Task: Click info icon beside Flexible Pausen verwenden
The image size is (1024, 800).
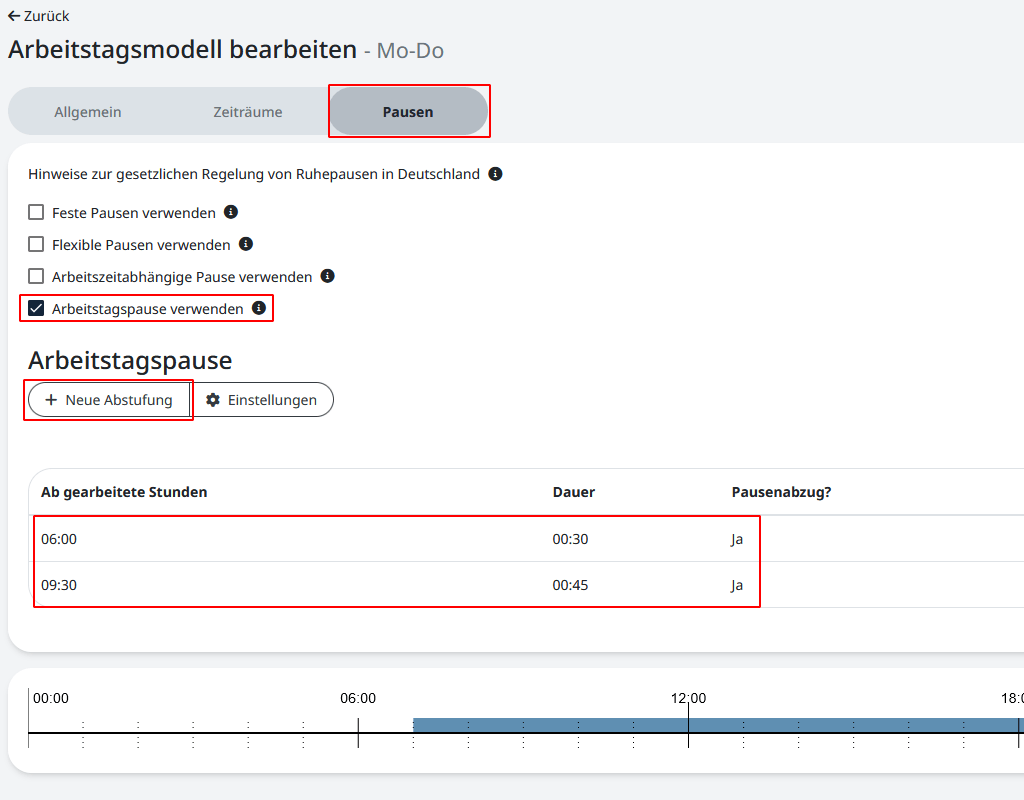Action: tap(246, 244)
